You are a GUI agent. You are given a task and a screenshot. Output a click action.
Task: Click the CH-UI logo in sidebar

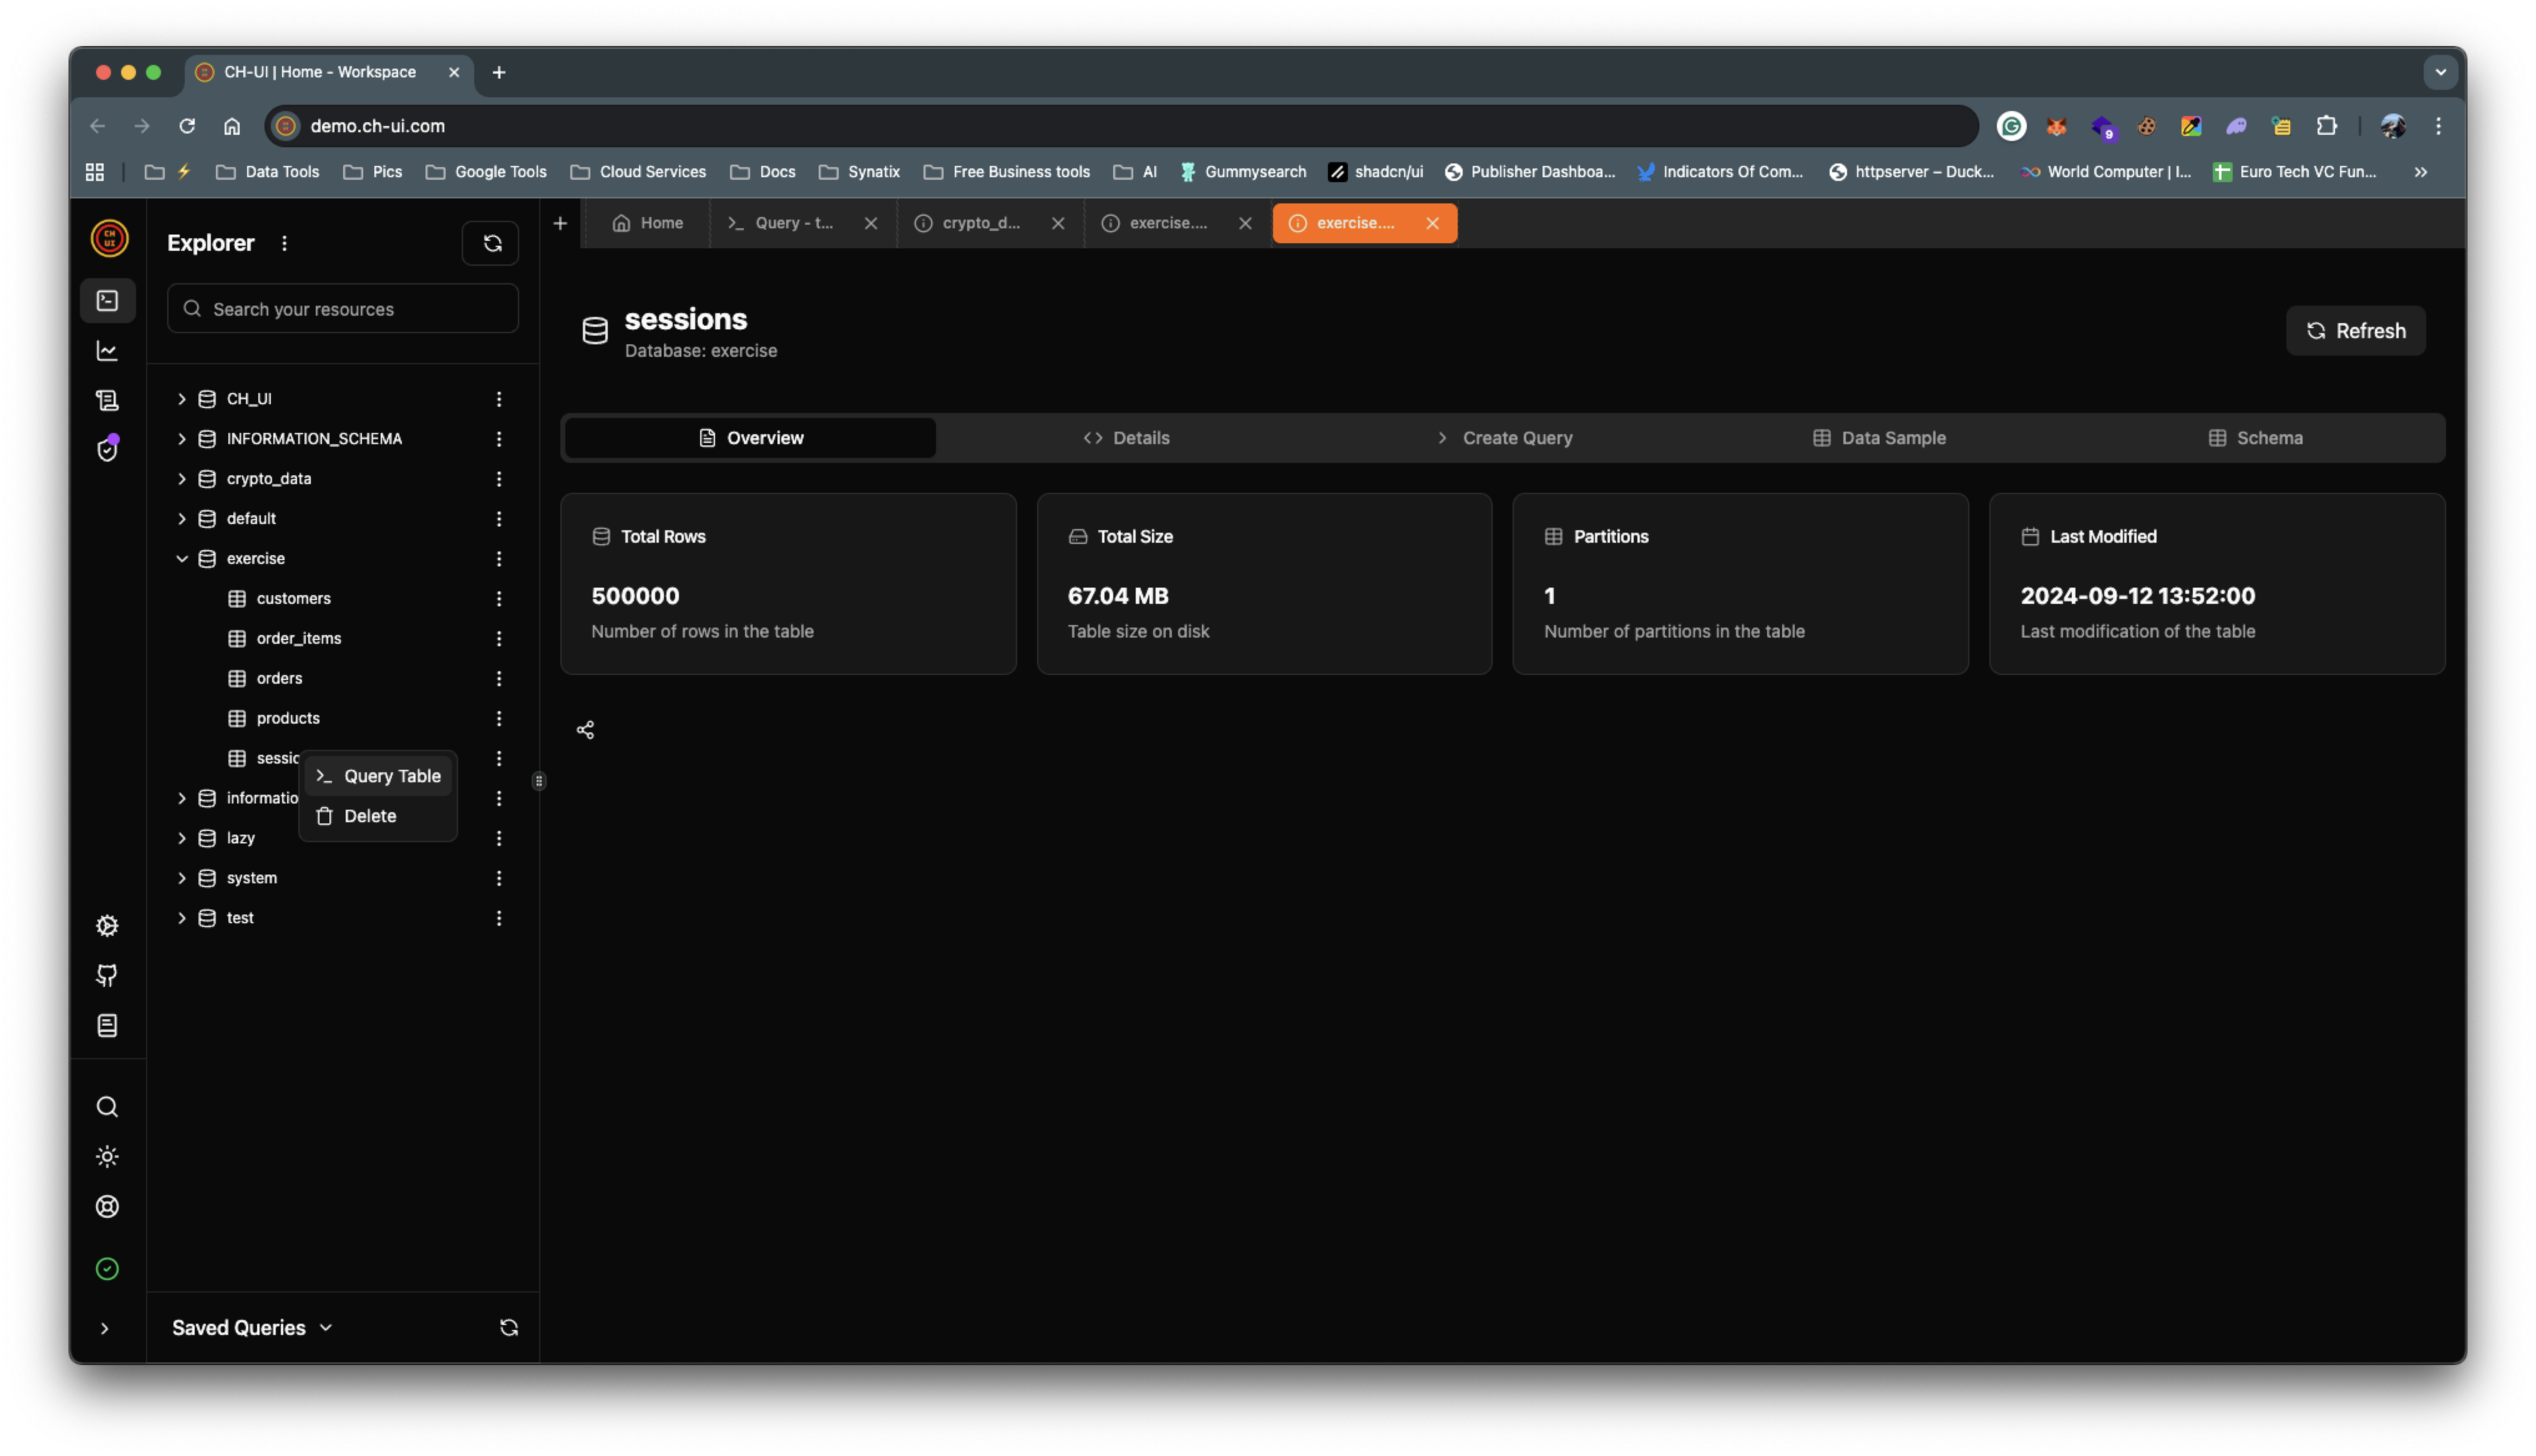click(x=109, y=238)
